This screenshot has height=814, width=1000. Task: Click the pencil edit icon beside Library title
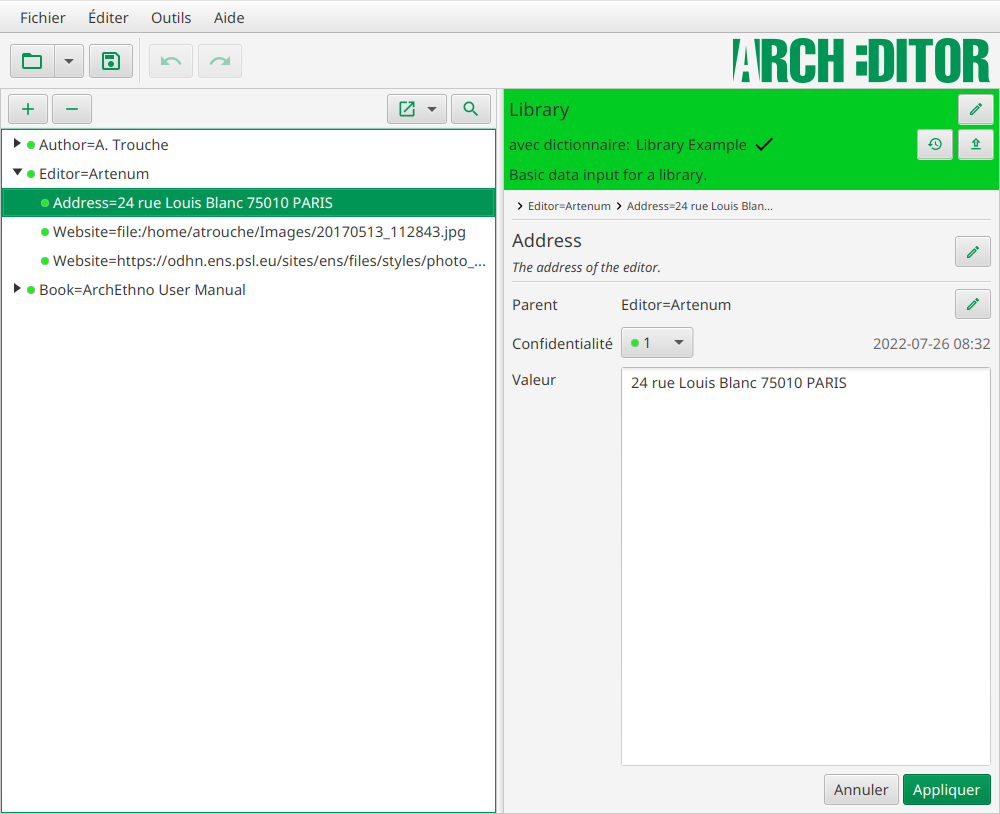click(x=976, y=109)
